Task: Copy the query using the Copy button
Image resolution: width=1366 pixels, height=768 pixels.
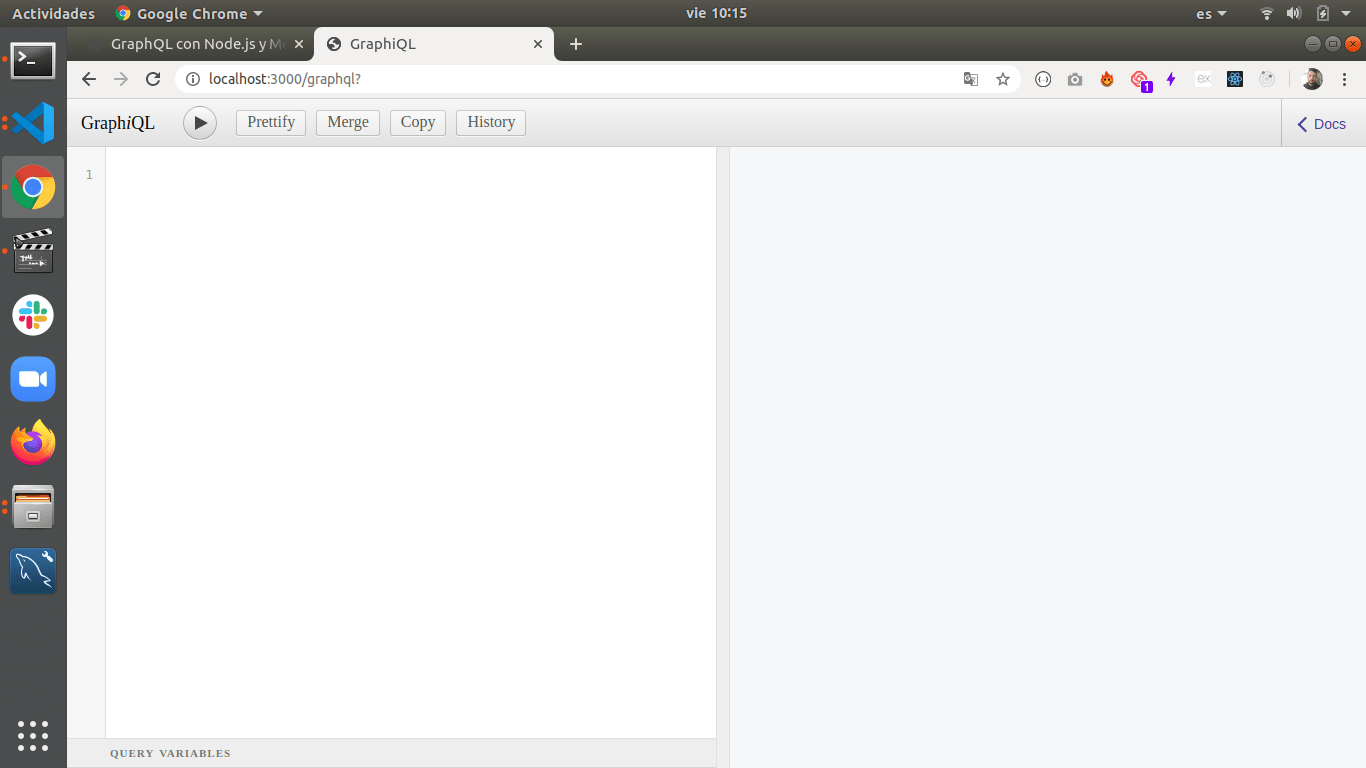Action: pyautogui.click(x=418, y=122)
